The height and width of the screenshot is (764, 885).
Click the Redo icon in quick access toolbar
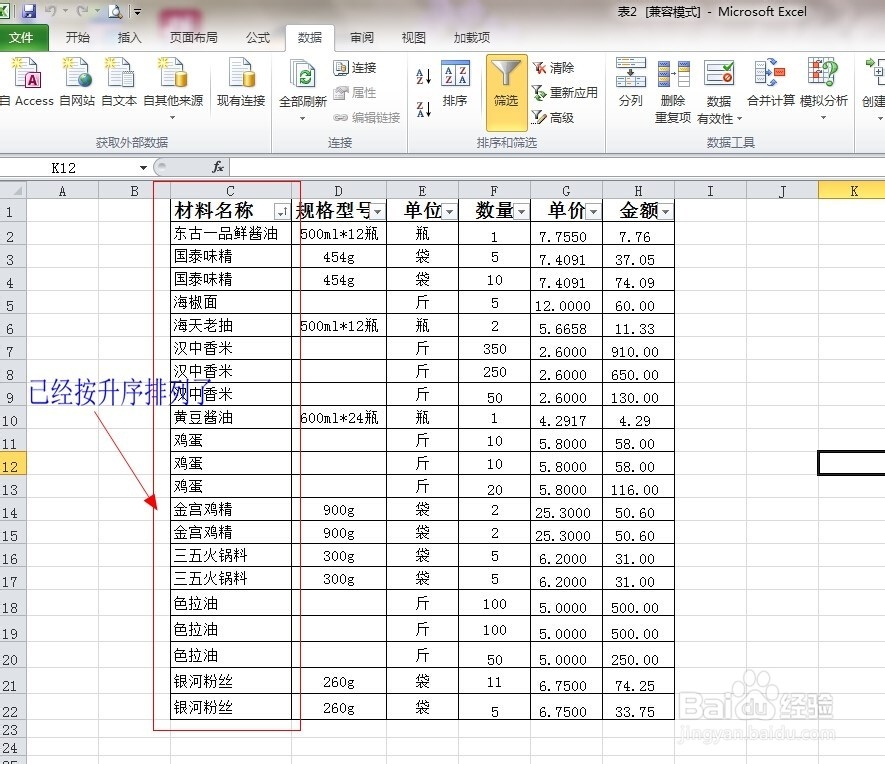click(82, 10)
